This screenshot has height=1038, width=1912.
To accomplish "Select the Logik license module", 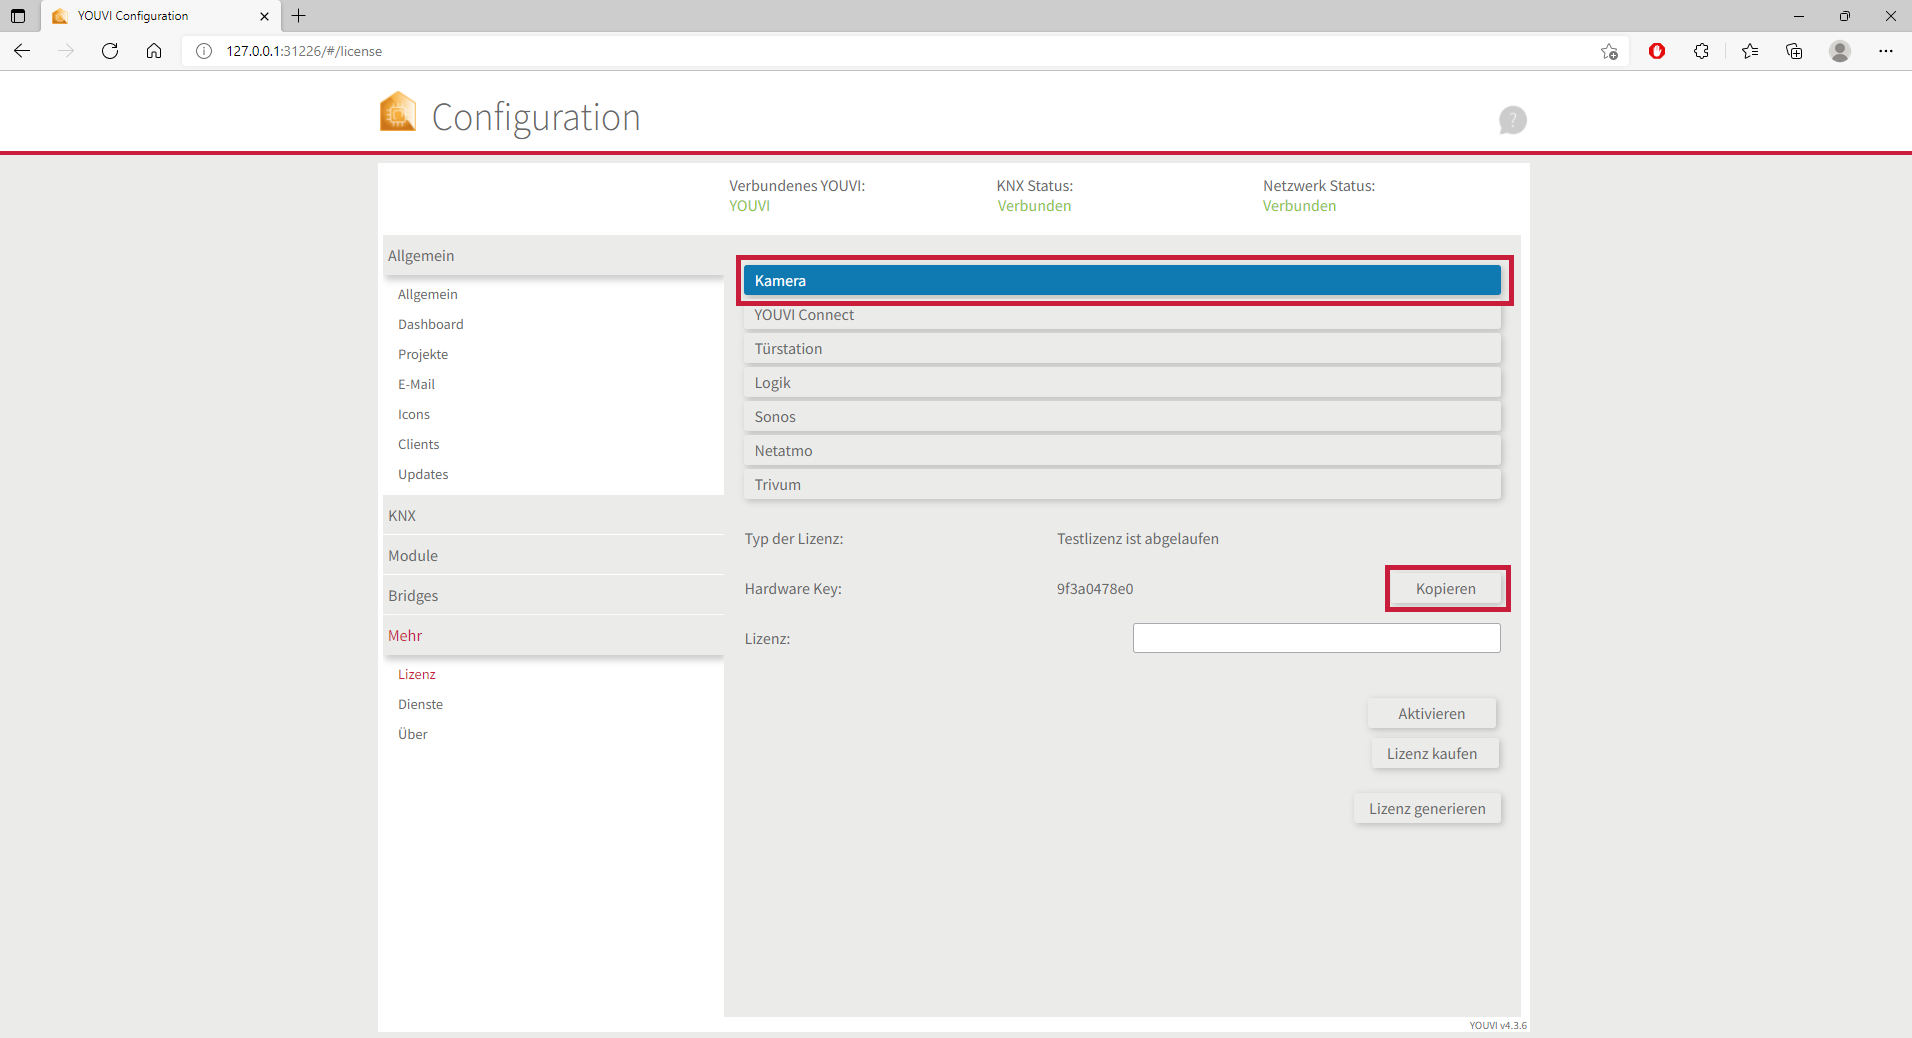I will click(x=1122, y=383).
